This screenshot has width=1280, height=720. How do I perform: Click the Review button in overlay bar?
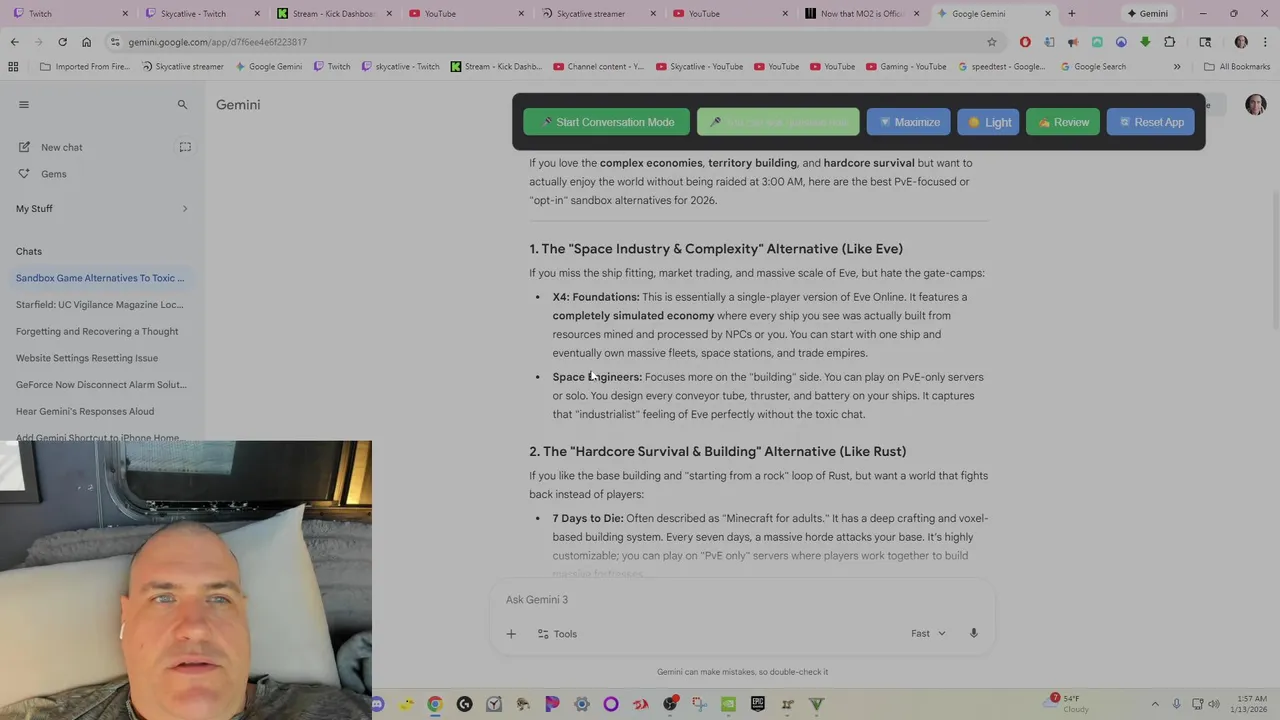click(x=1062, y=122)
